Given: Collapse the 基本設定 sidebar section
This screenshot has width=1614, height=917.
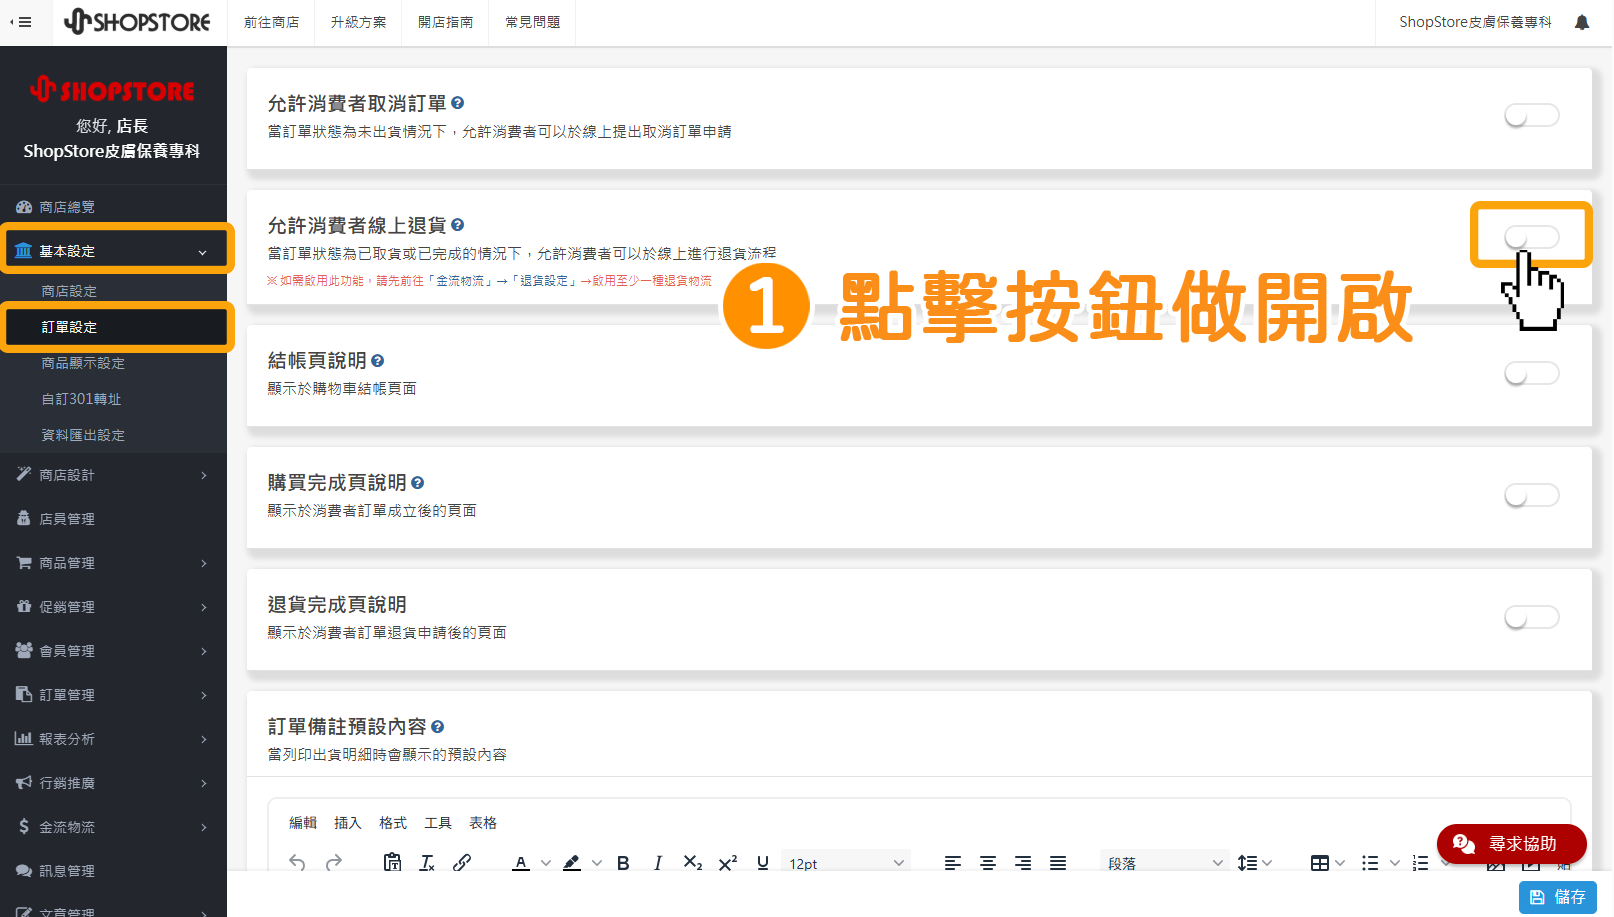Looking at the screenshot, I should [117, 249].
